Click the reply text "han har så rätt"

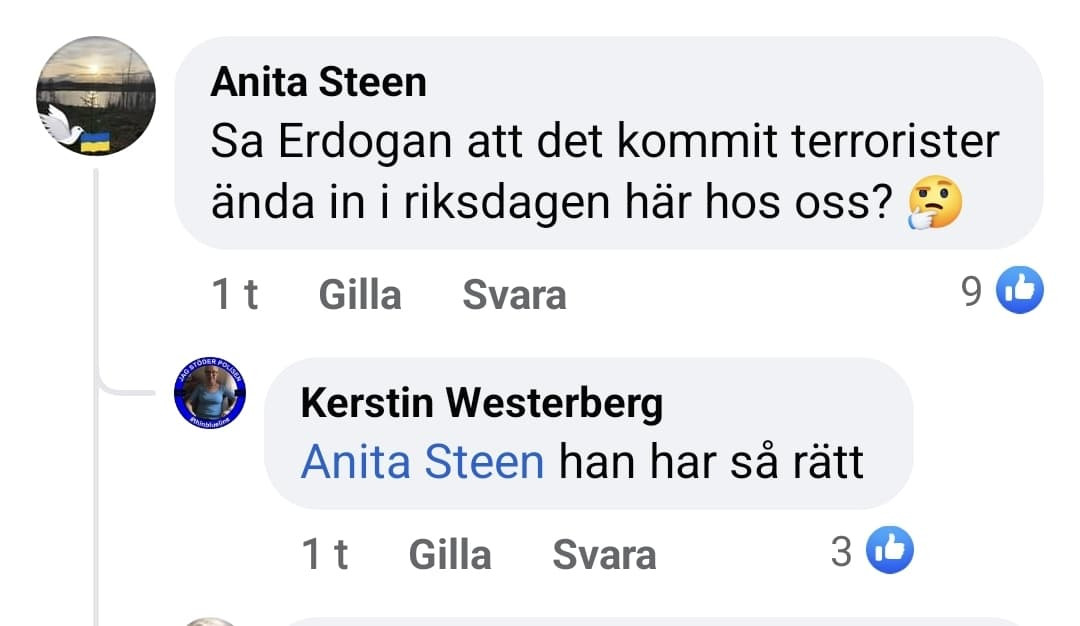point(710,462)
